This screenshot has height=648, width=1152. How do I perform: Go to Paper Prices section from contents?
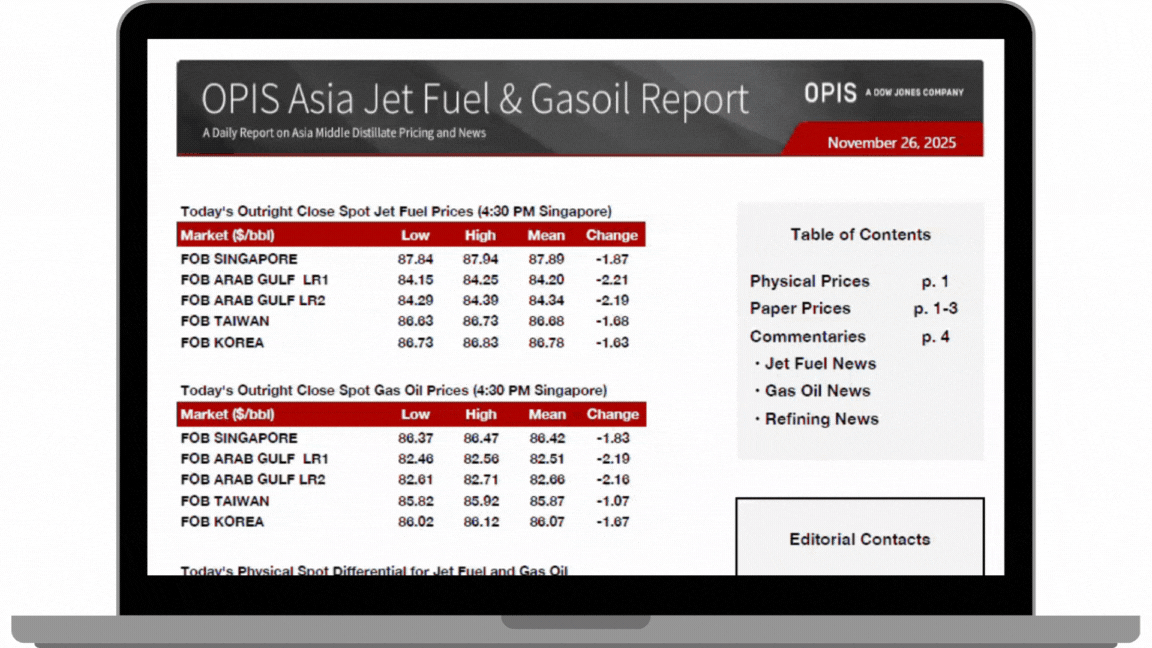point(800,308)
